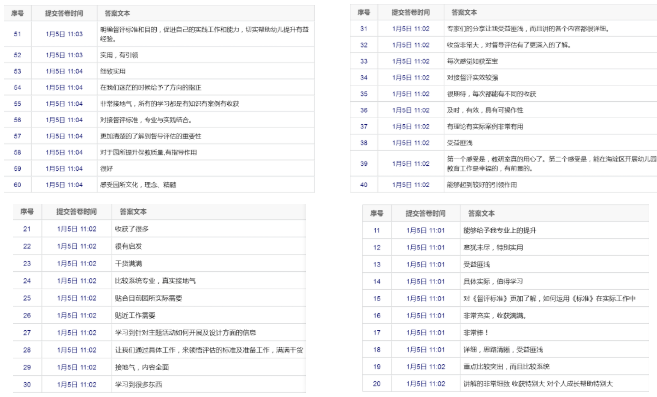Click '提交答卷时间' header in table with row 31

411,13
